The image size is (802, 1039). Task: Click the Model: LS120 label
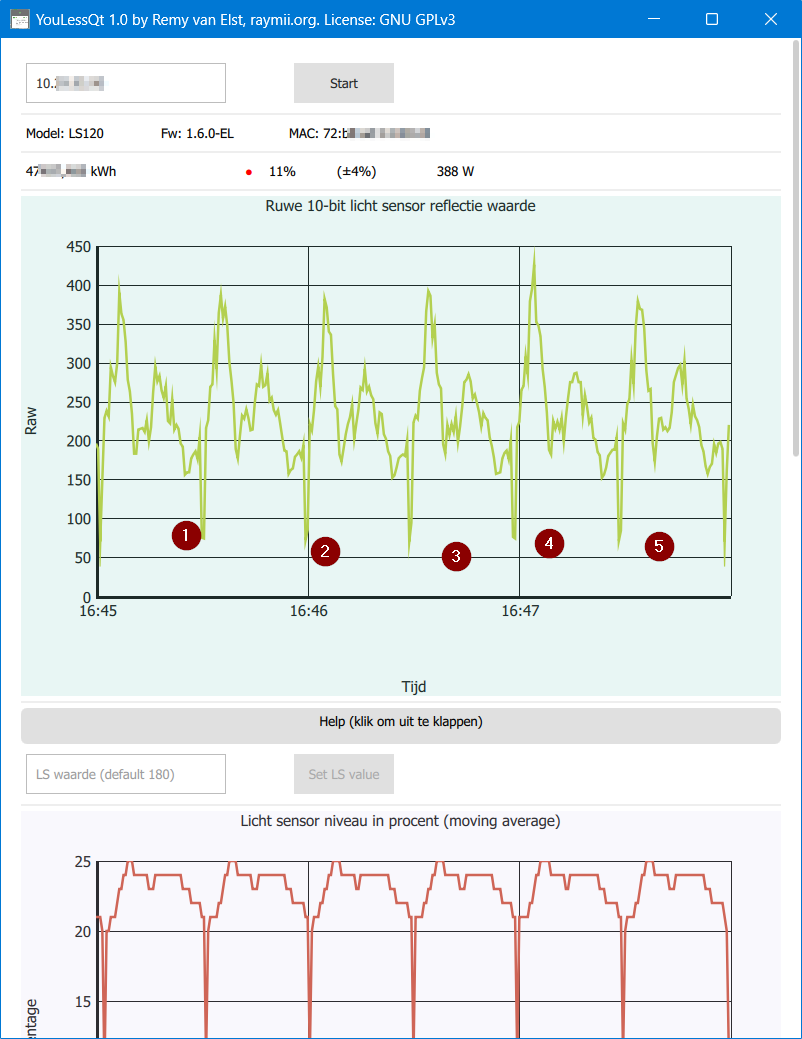[x=65, y=133]
